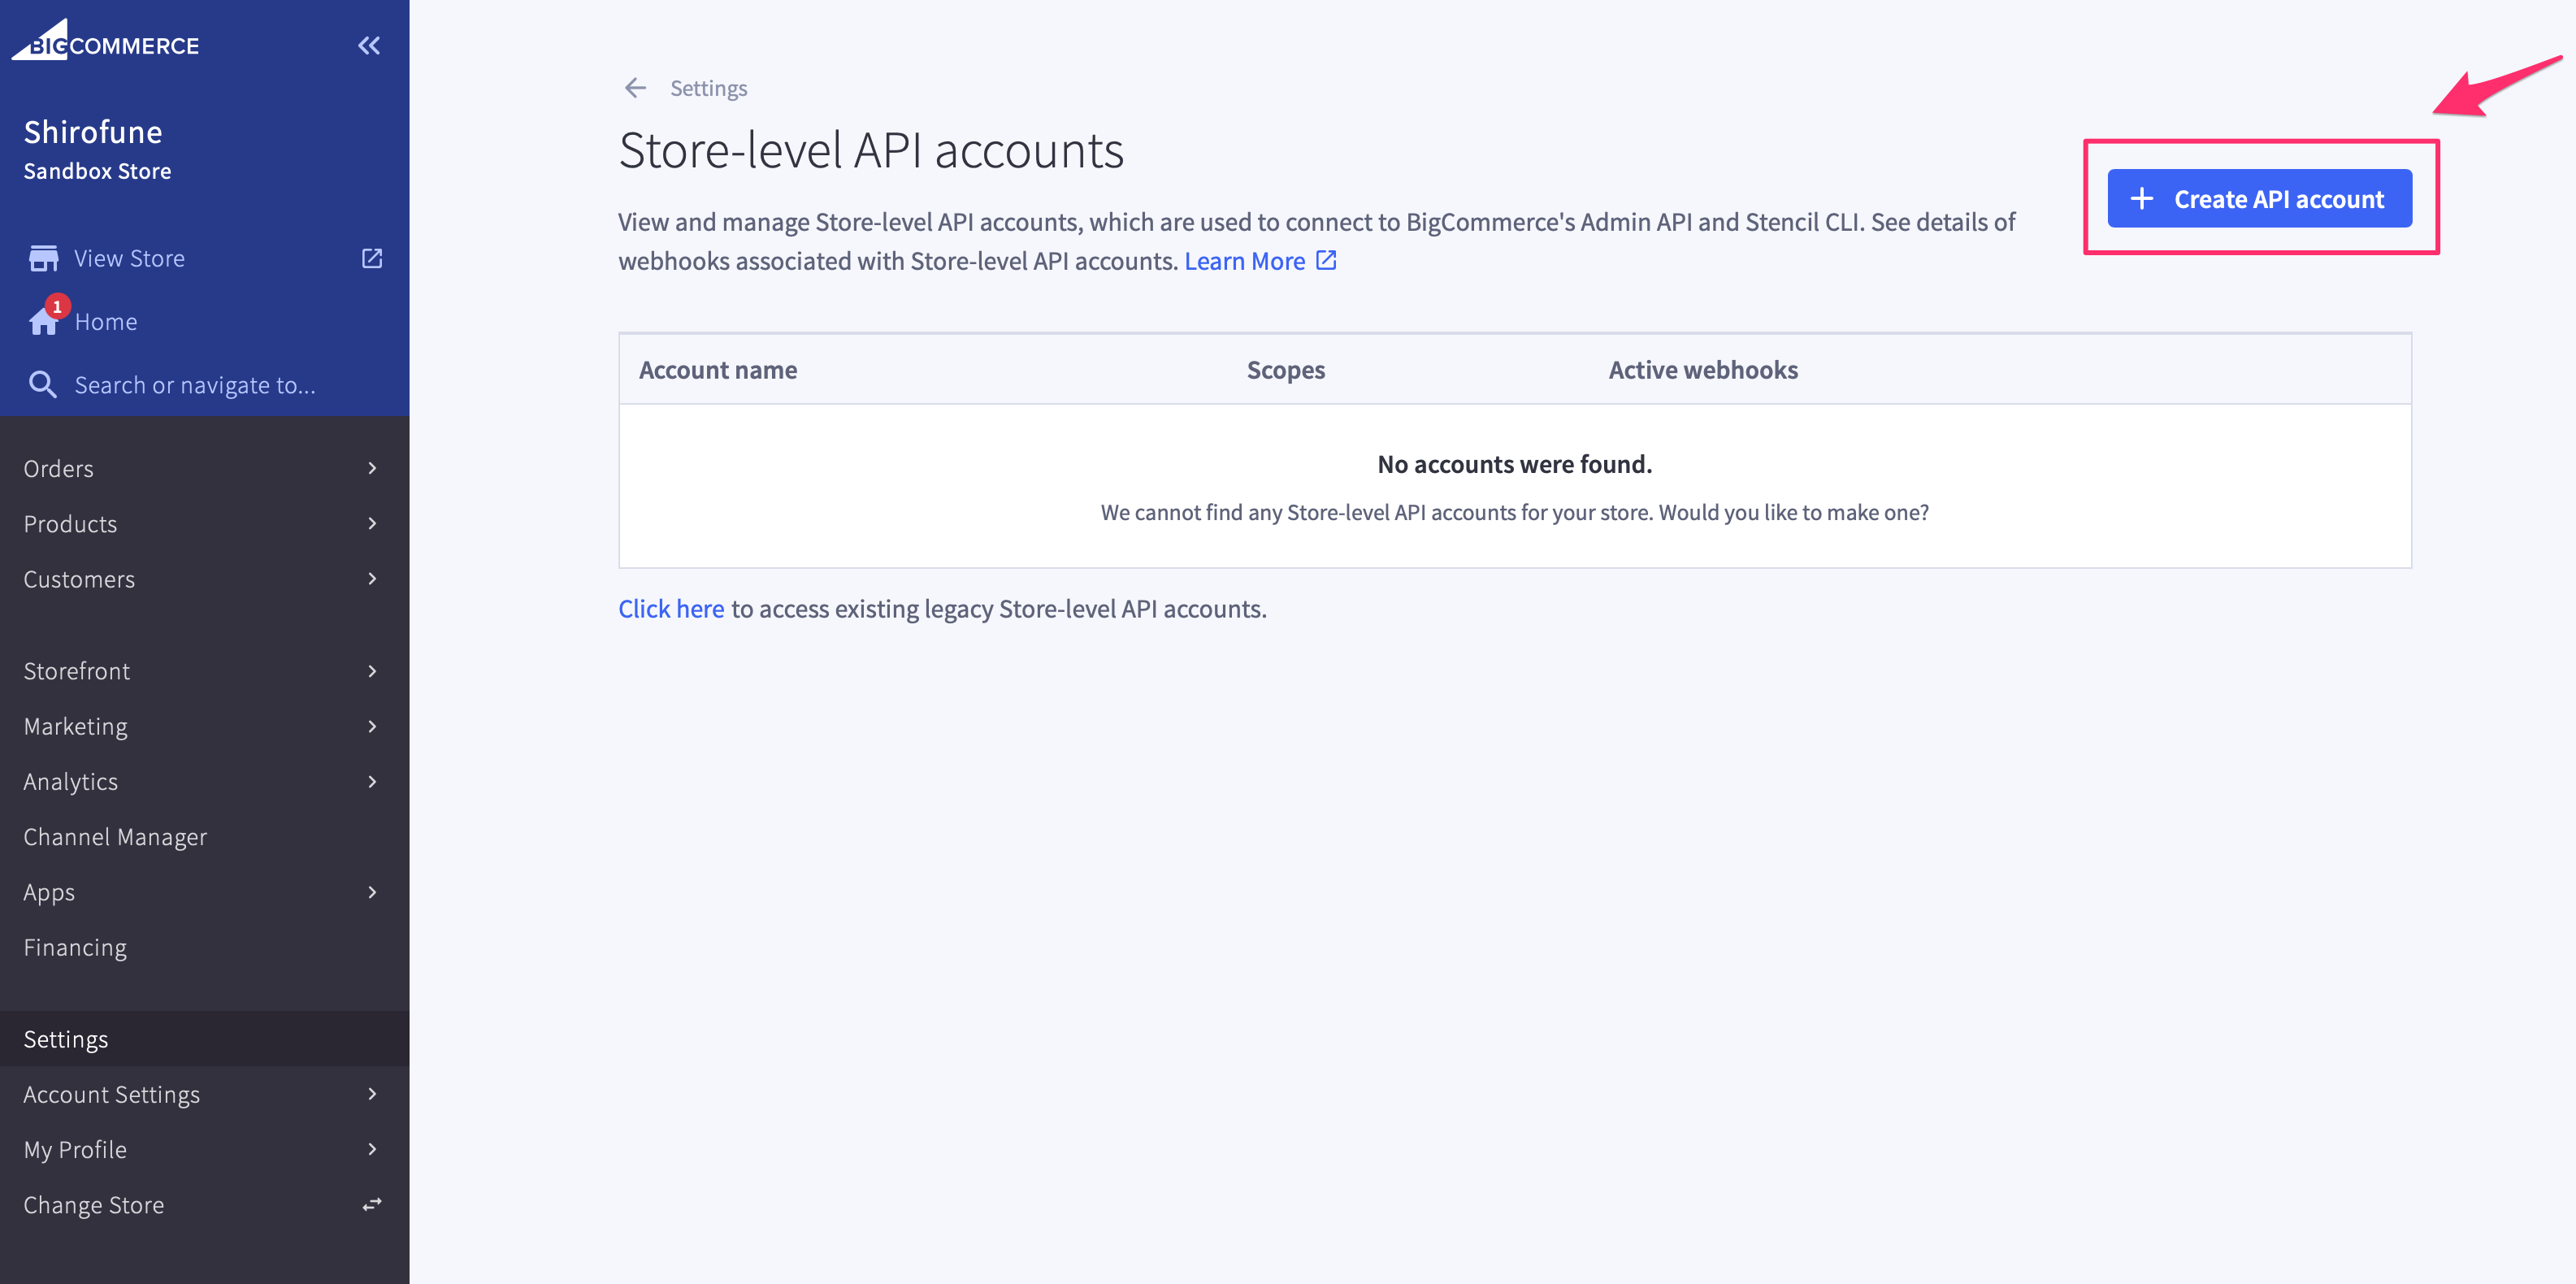Click the Account name column header
The width and height of the screenshot is (2576, 1284).
[718, 370]
